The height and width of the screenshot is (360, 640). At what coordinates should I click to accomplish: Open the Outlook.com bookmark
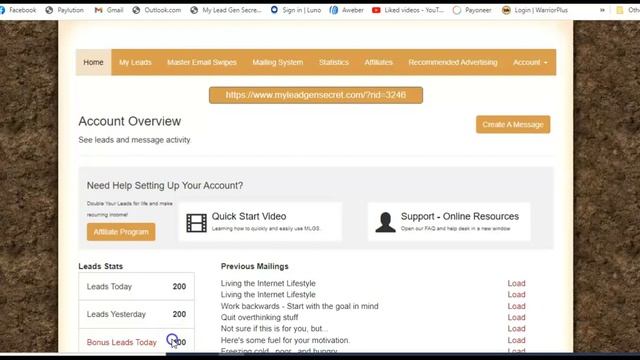157,10
